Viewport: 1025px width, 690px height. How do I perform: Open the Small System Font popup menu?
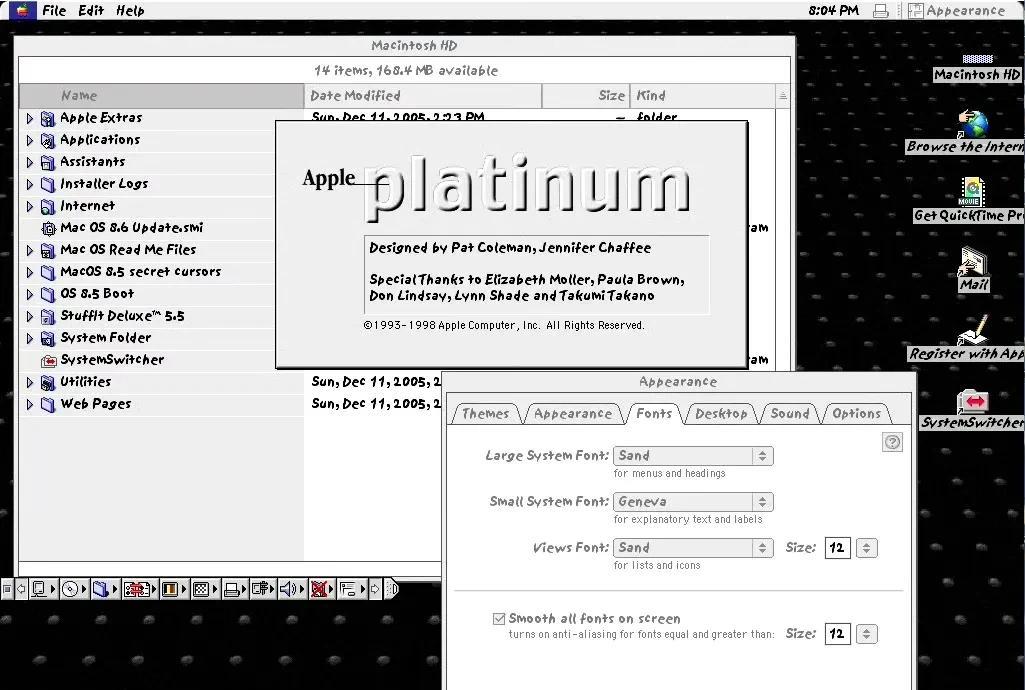tap(693, 502)
